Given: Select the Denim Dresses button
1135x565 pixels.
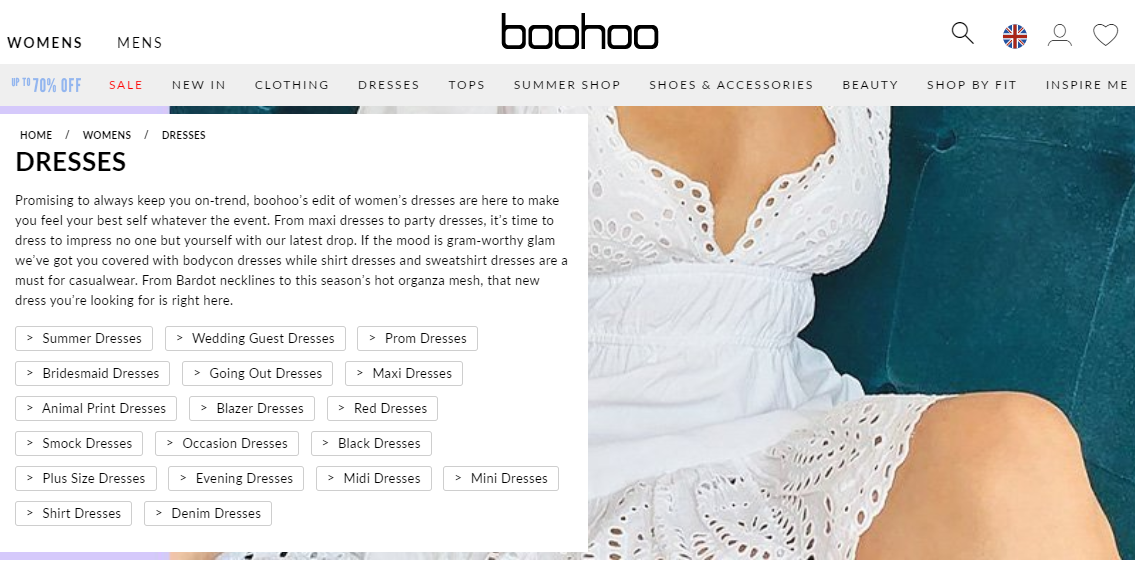Looking at the screenshot, I should coord(208,513).
